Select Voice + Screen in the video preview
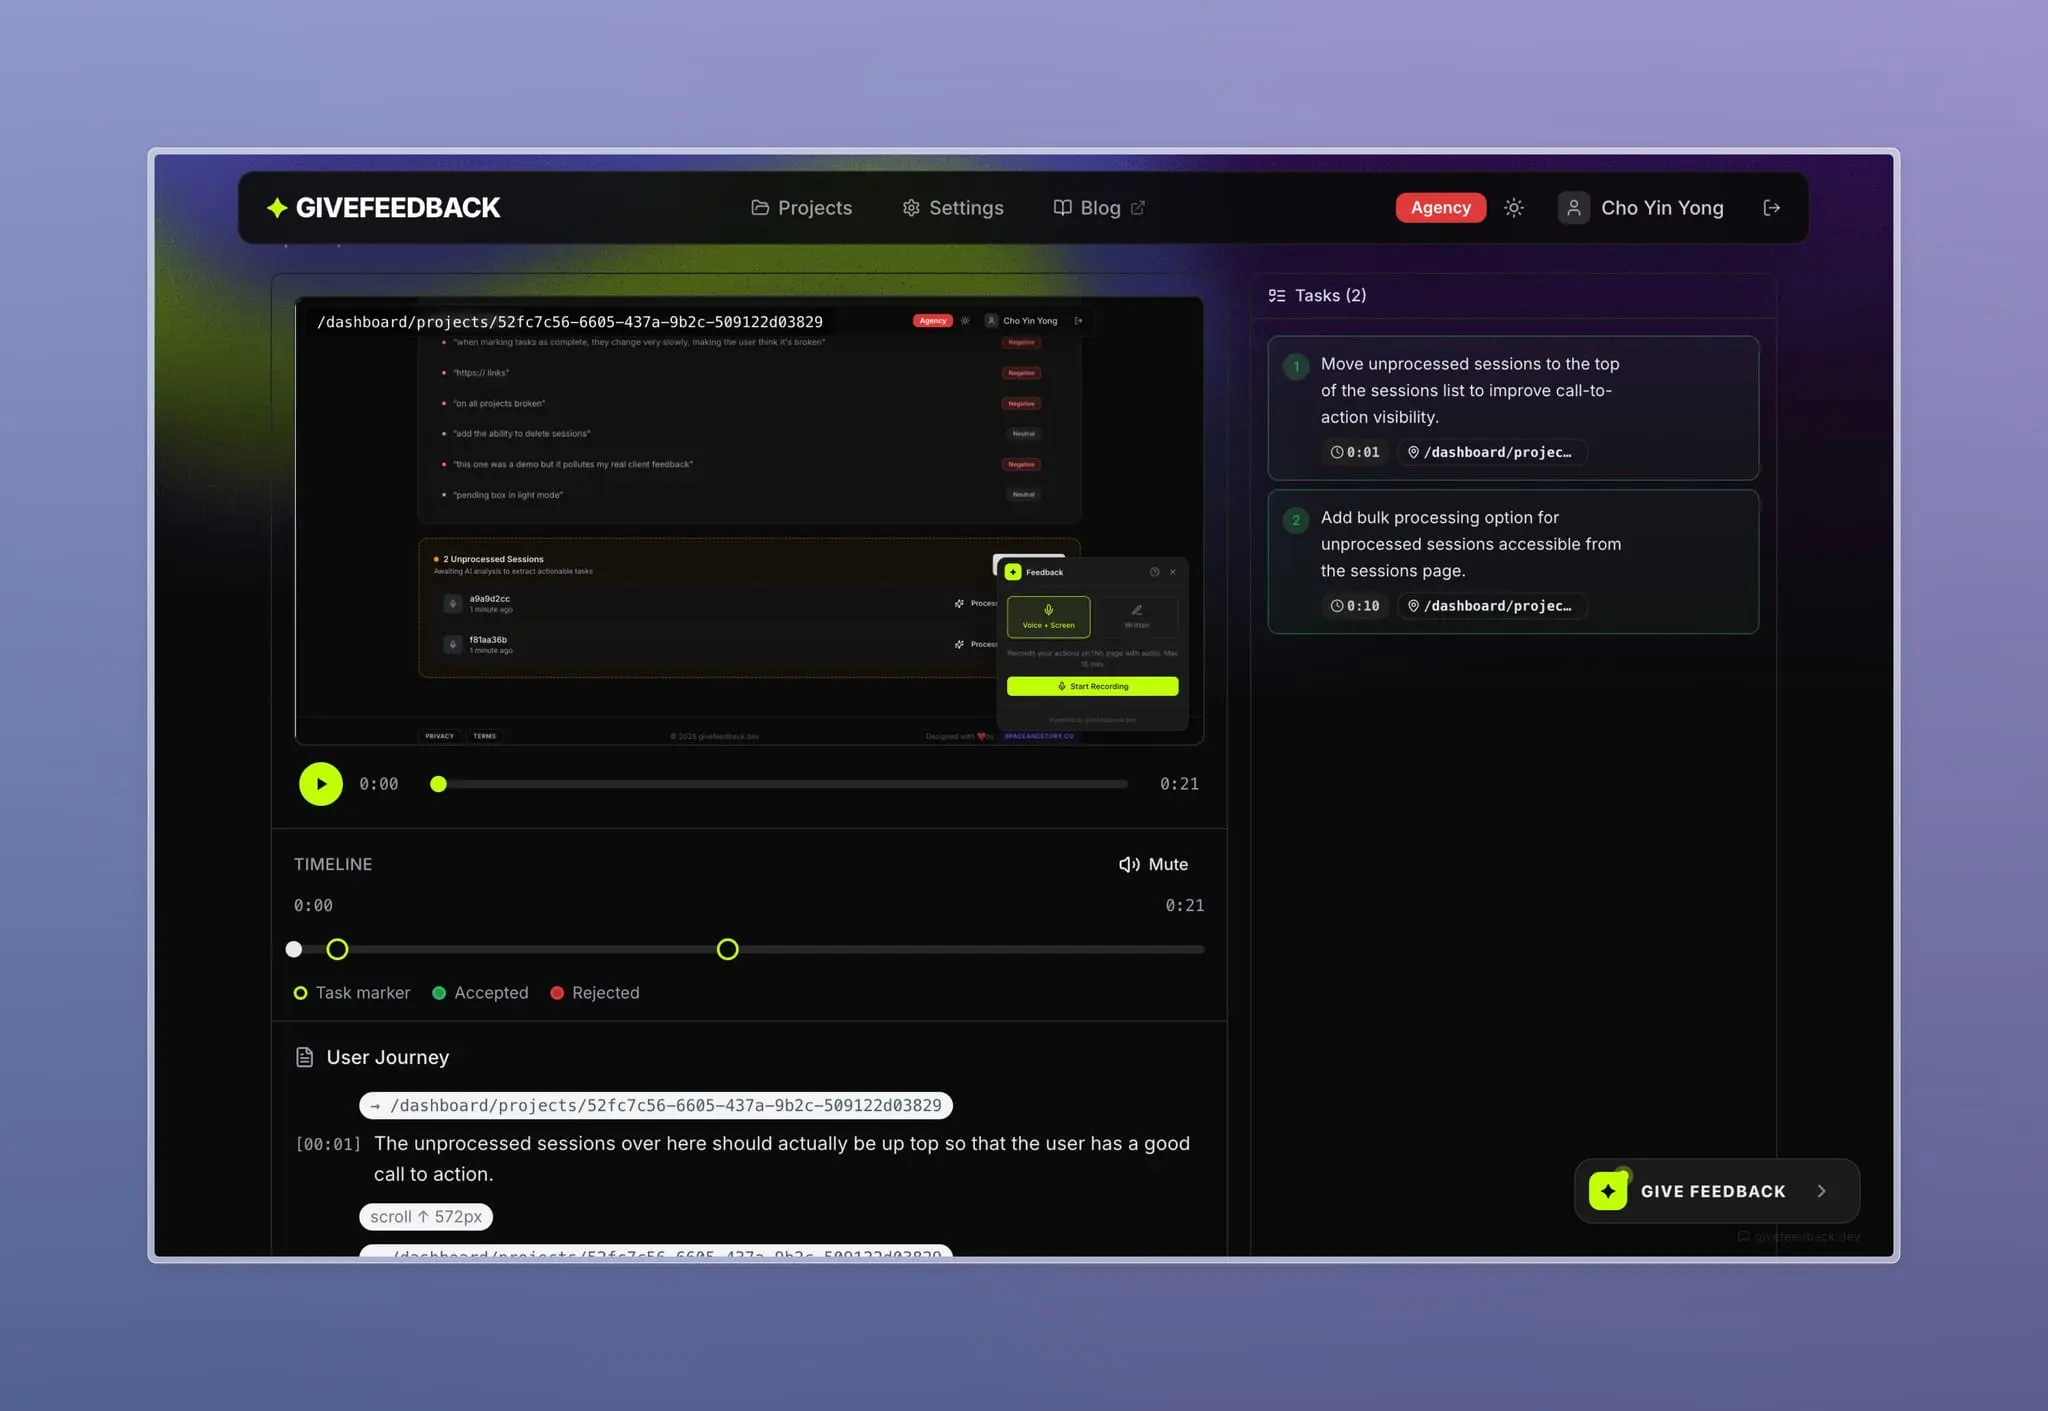Image resolution: width=2048 pixels, height=1411 pixels. click(1048, 617)
